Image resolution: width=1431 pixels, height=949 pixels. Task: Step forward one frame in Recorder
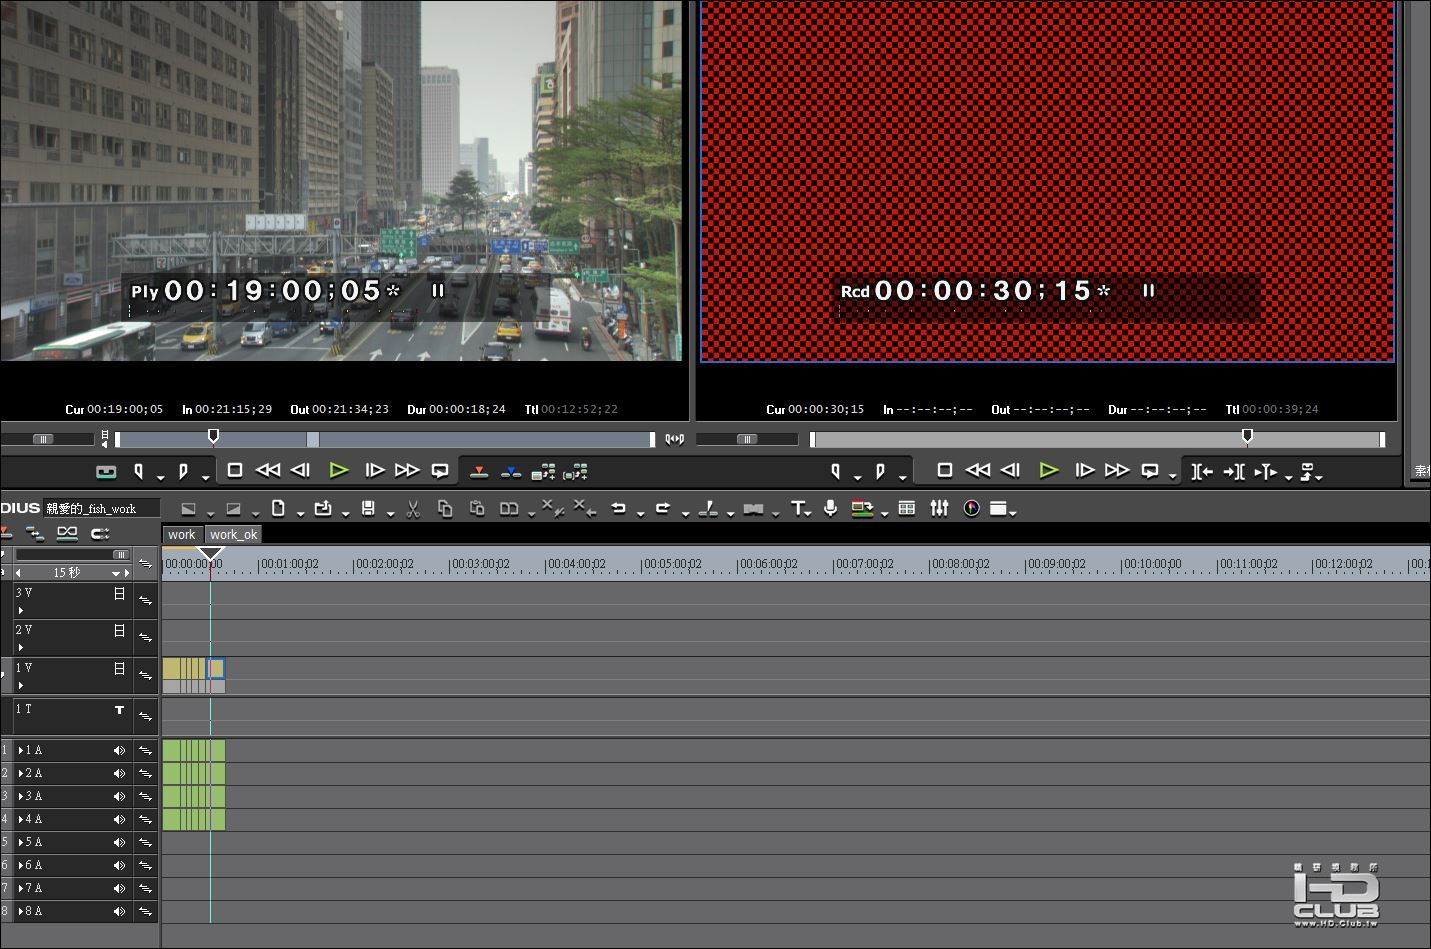pyautogui.click(x=1085, y=470)
